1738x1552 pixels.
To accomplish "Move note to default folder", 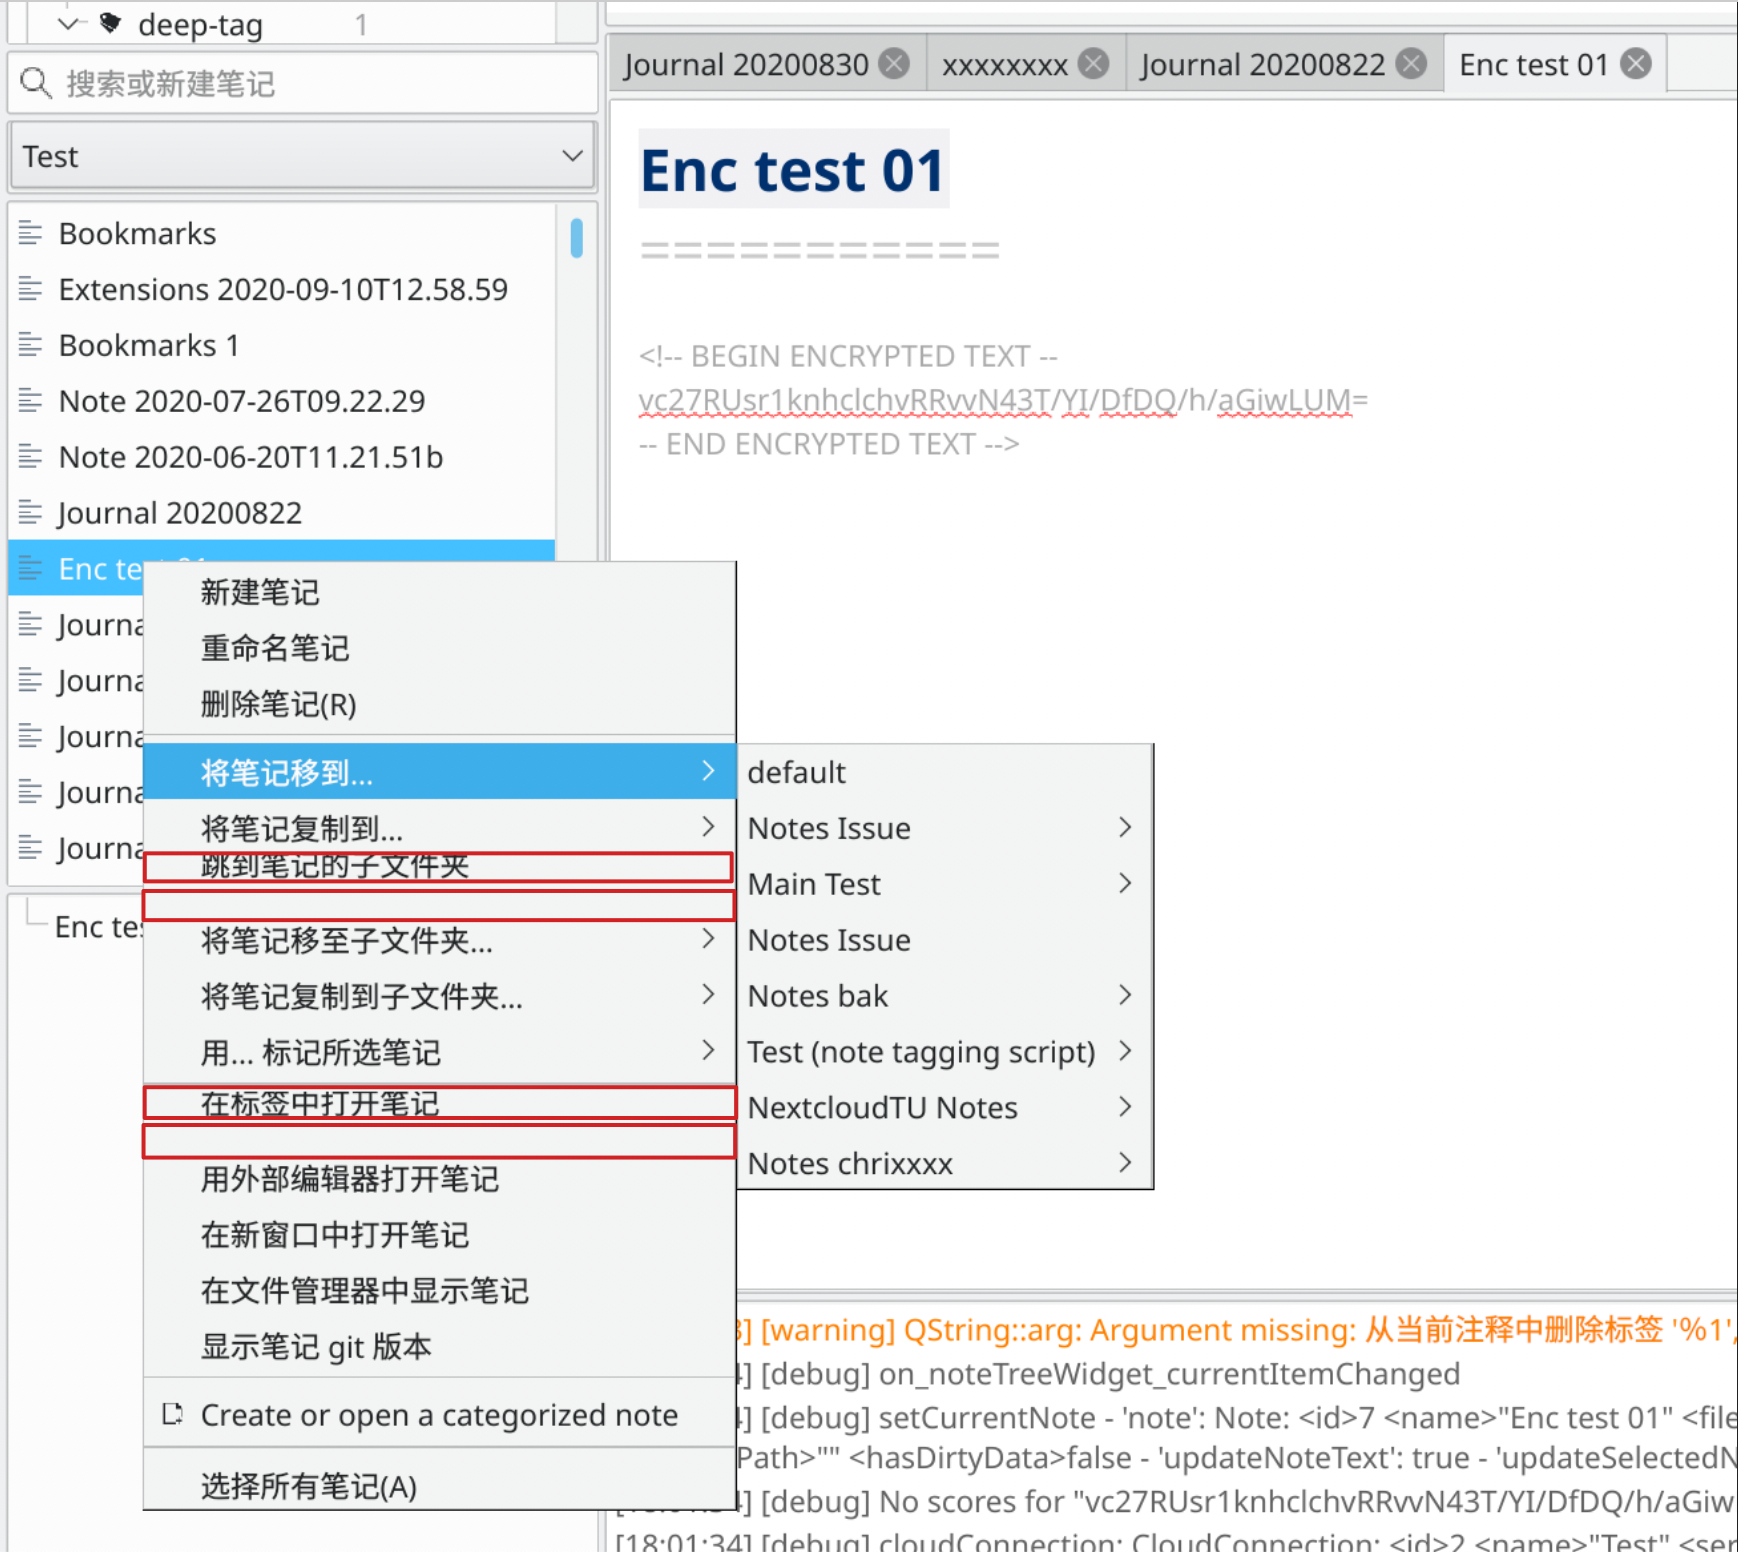I will [945, 772].
